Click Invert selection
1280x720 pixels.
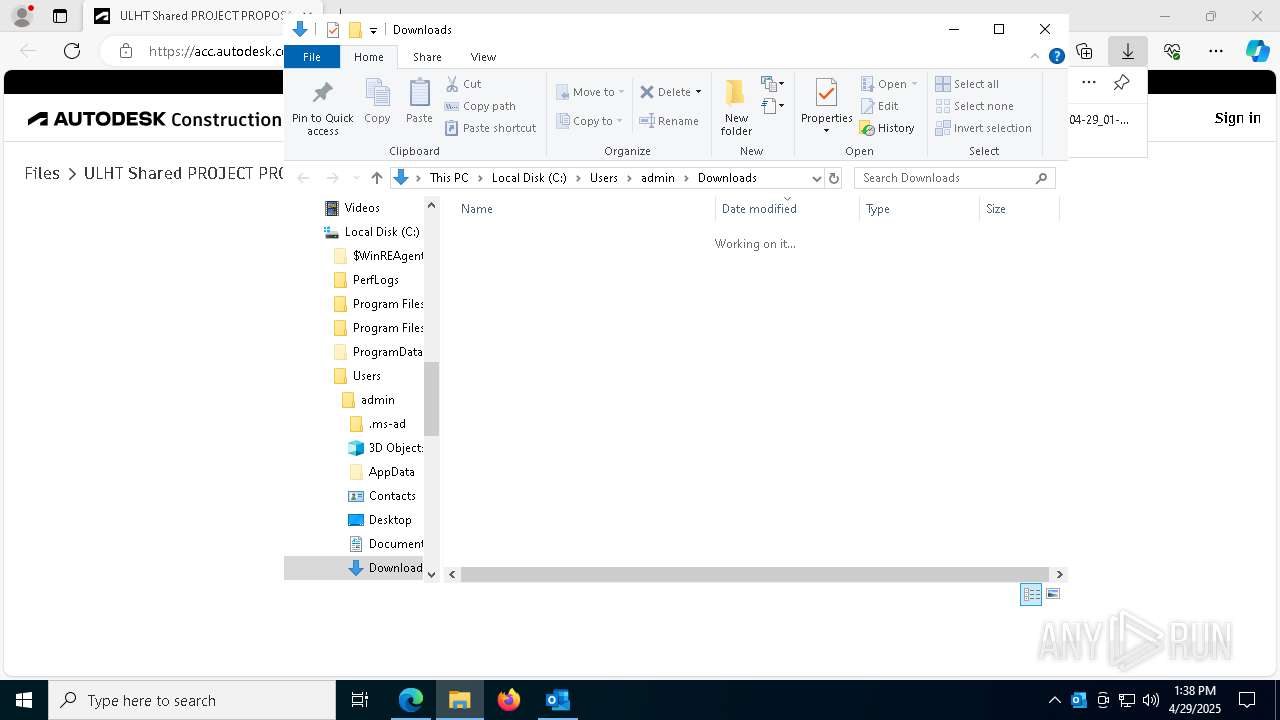pyautogui.click(x=984, y=128)
